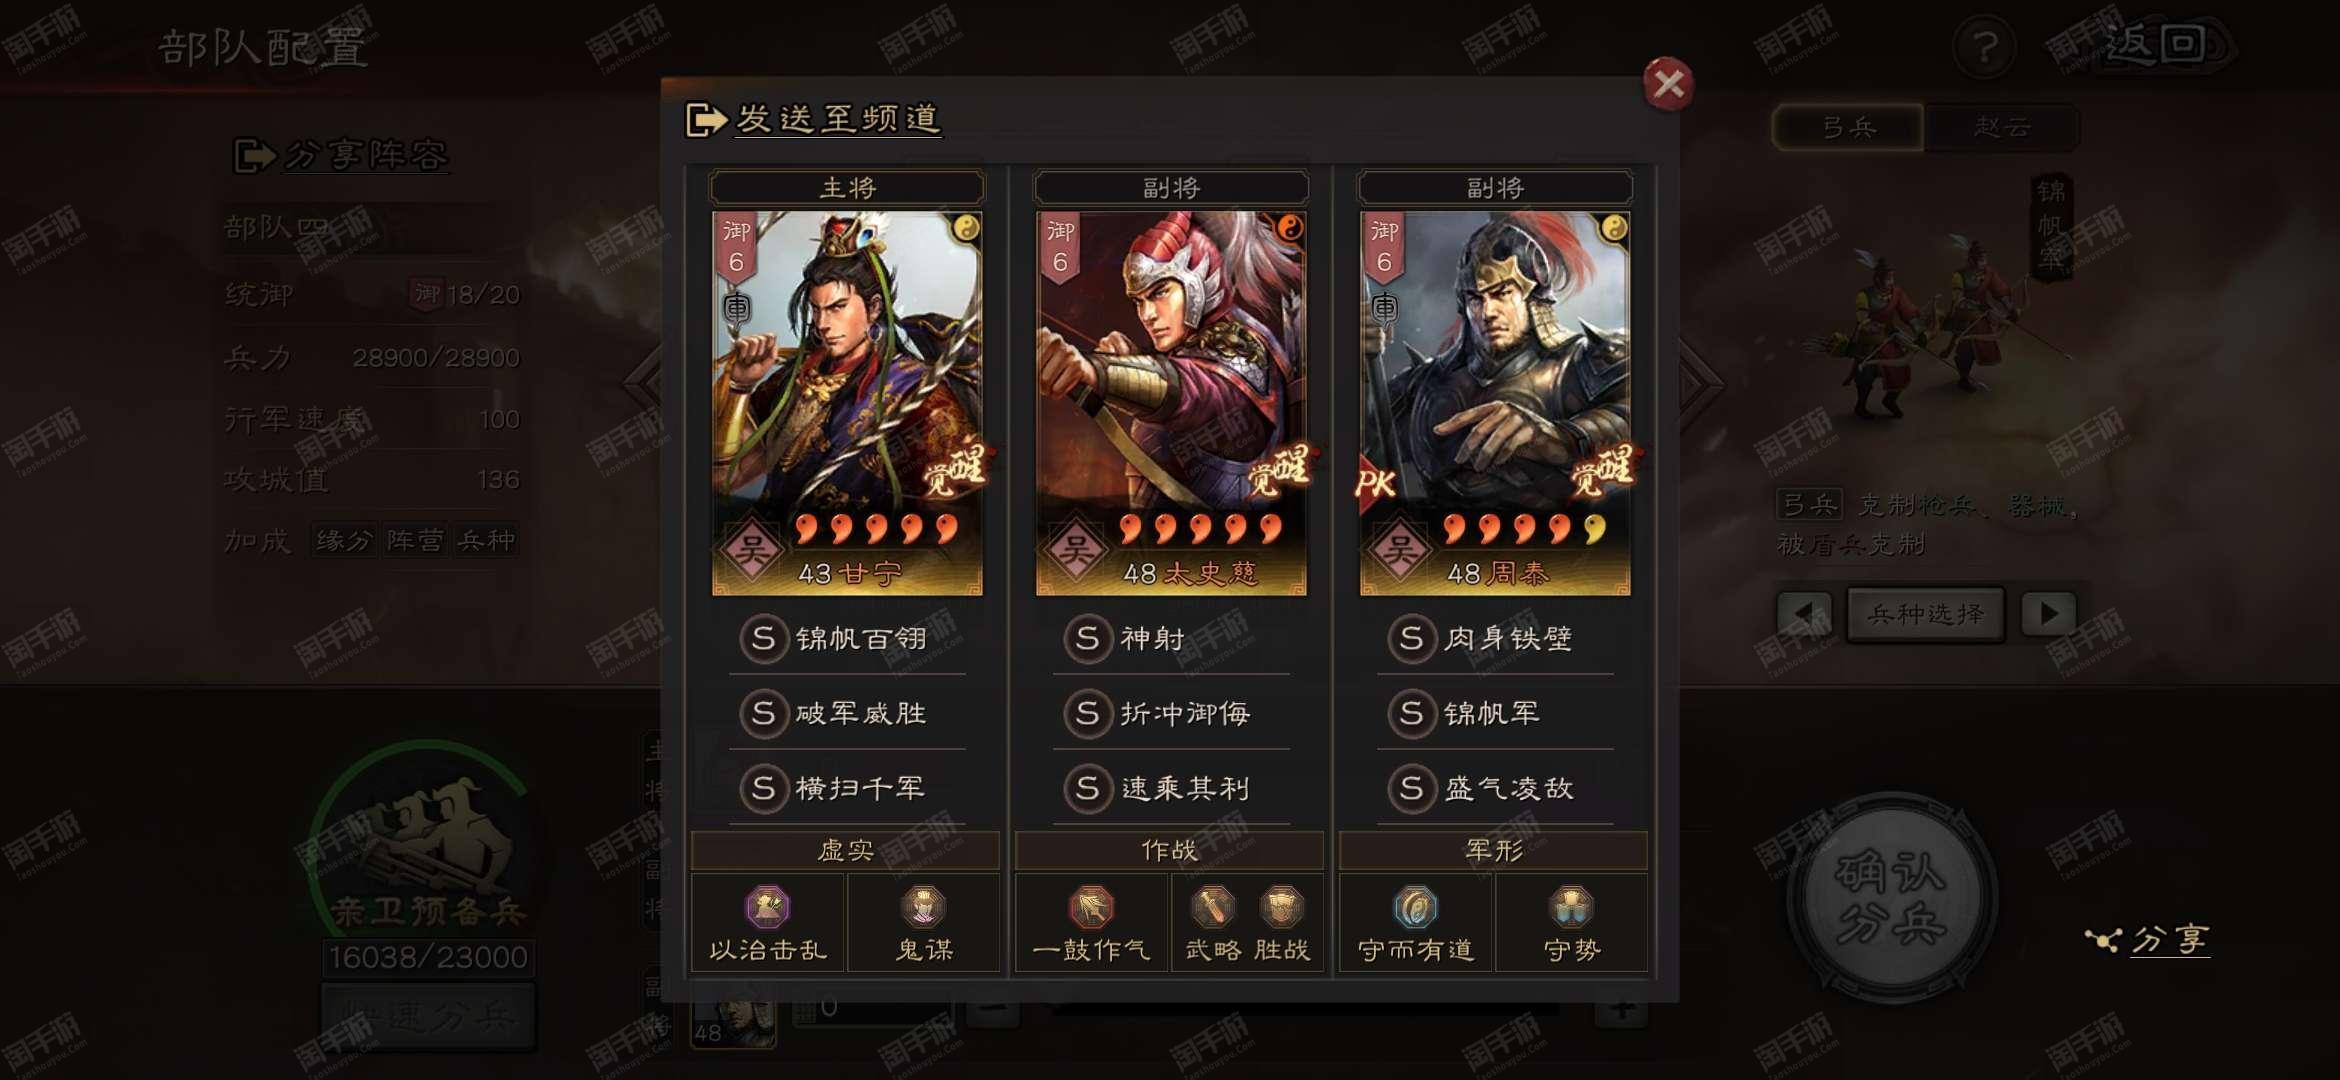Select the 守而有道 formation icon

click(1415, 908)
